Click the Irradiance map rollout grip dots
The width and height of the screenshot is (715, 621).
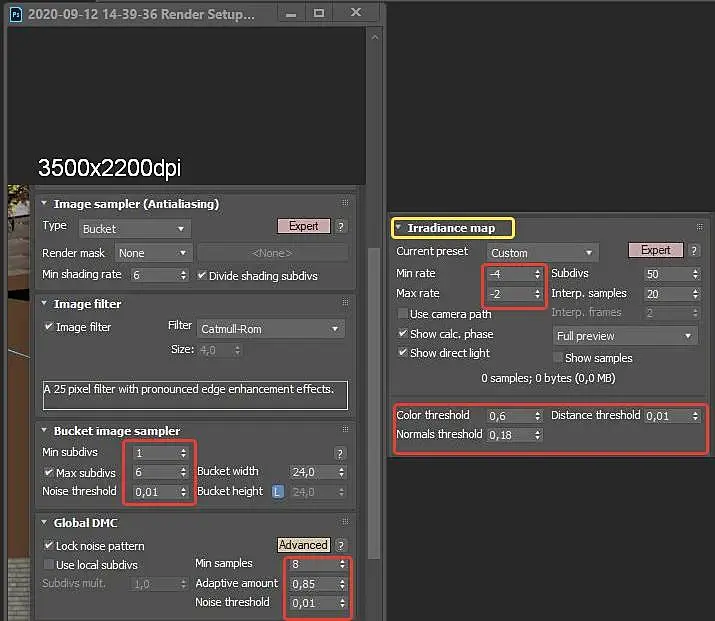[x=699, y=227]
